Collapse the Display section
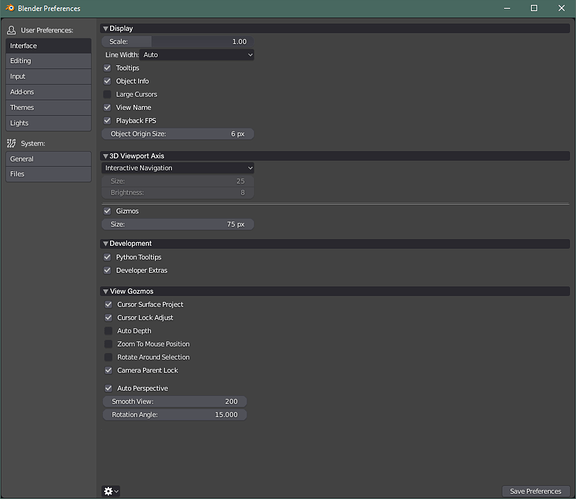This screenshot has width=576, height=499. pos(105,29)
